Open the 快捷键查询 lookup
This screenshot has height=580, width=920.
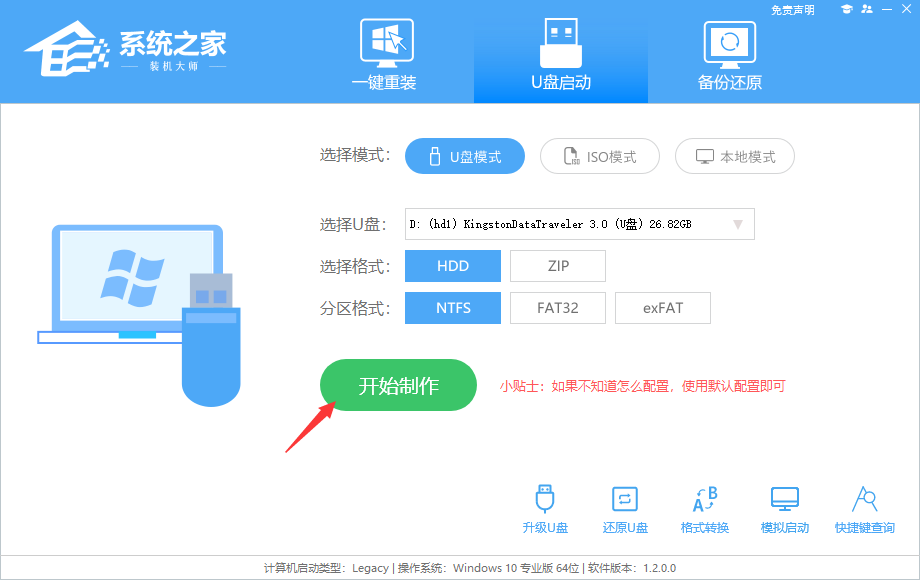864,508
